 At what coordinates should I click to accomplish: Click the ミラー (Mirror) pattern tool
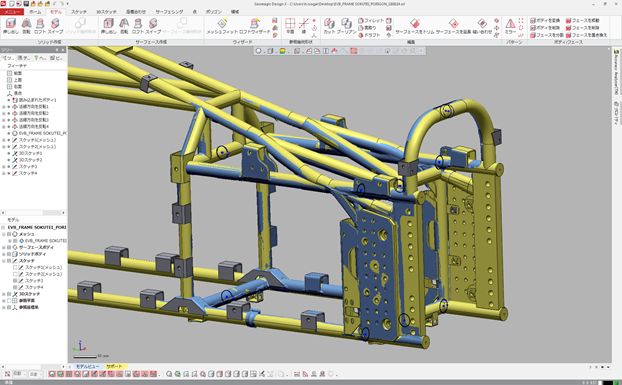click(510, 26)
